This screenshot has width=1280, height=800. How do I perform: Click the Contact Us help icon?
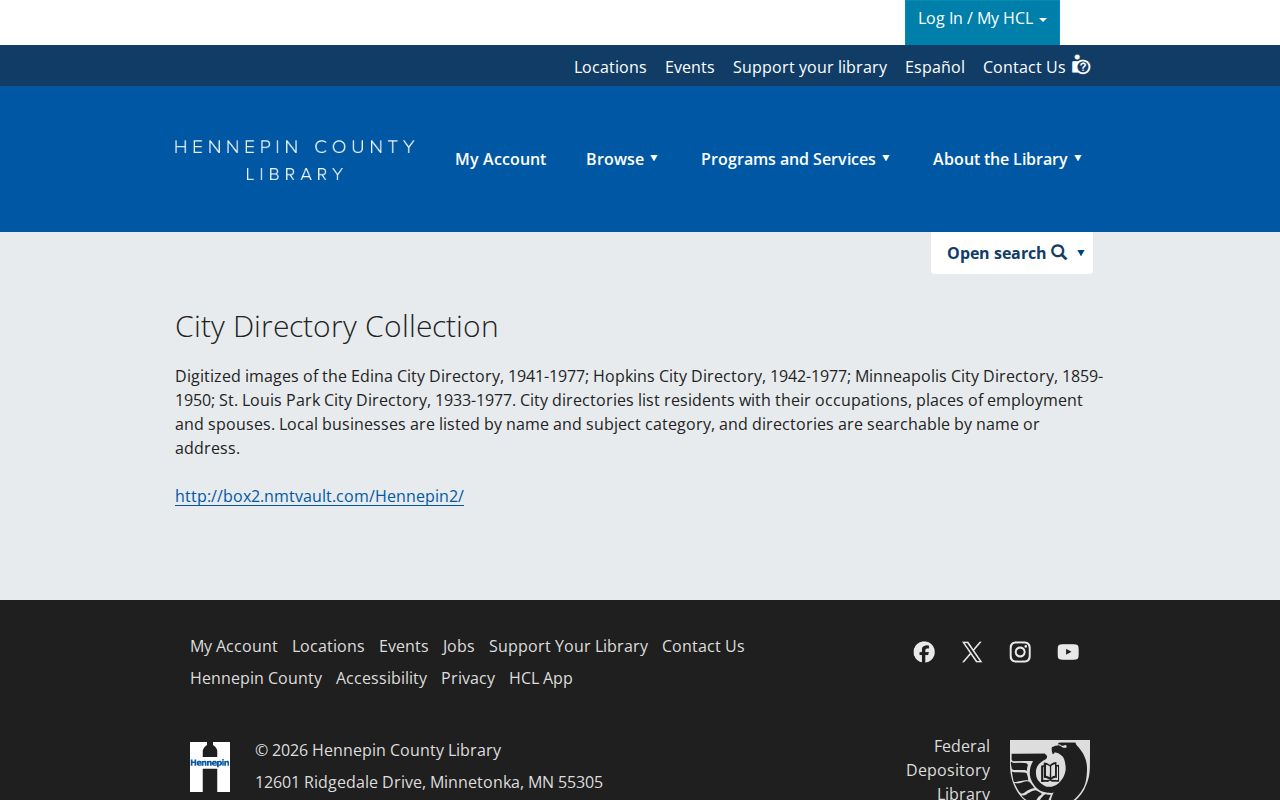pyautogui.click(x=1081, y=66)
